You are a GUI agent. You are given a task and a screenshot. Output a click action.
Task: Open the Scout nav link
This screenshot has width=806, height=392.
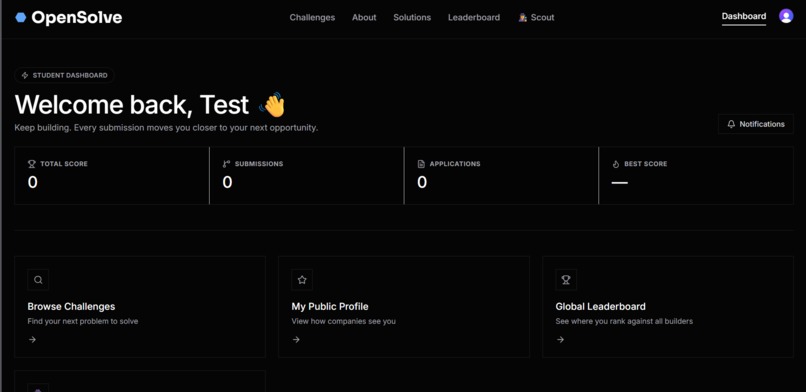pyautogui.click(x=536, y=17)
